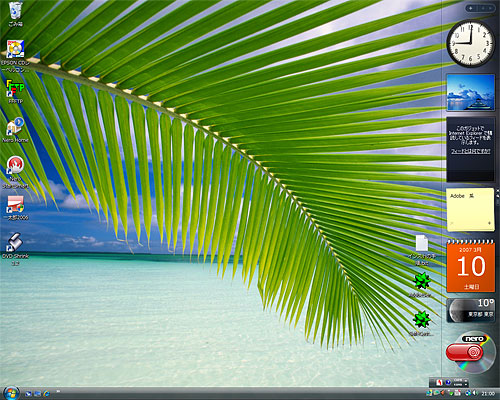Add a new note with the sticky note plus
This screenshot has width=500, height=400.
[x=489, y=223]
